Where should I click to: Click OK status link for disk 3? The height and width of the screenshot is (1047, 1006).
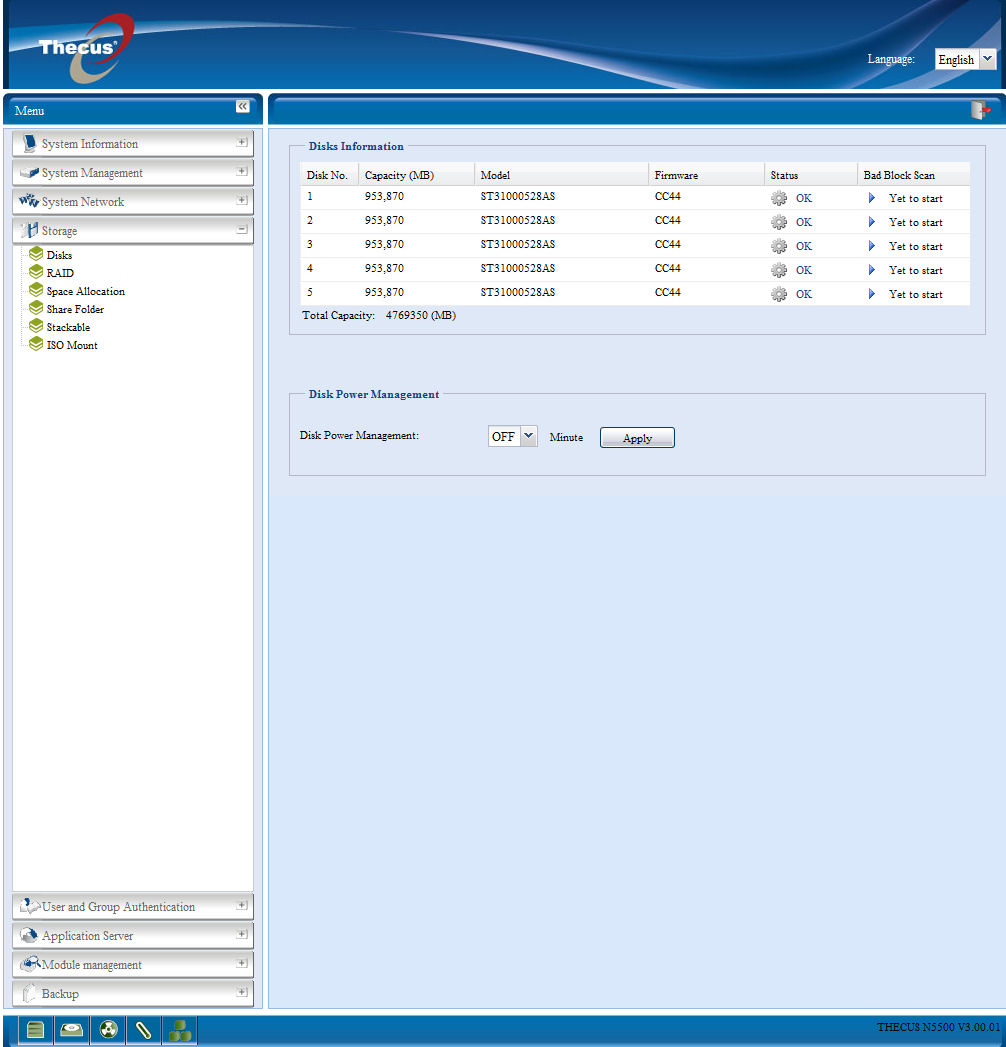(804, 246)
